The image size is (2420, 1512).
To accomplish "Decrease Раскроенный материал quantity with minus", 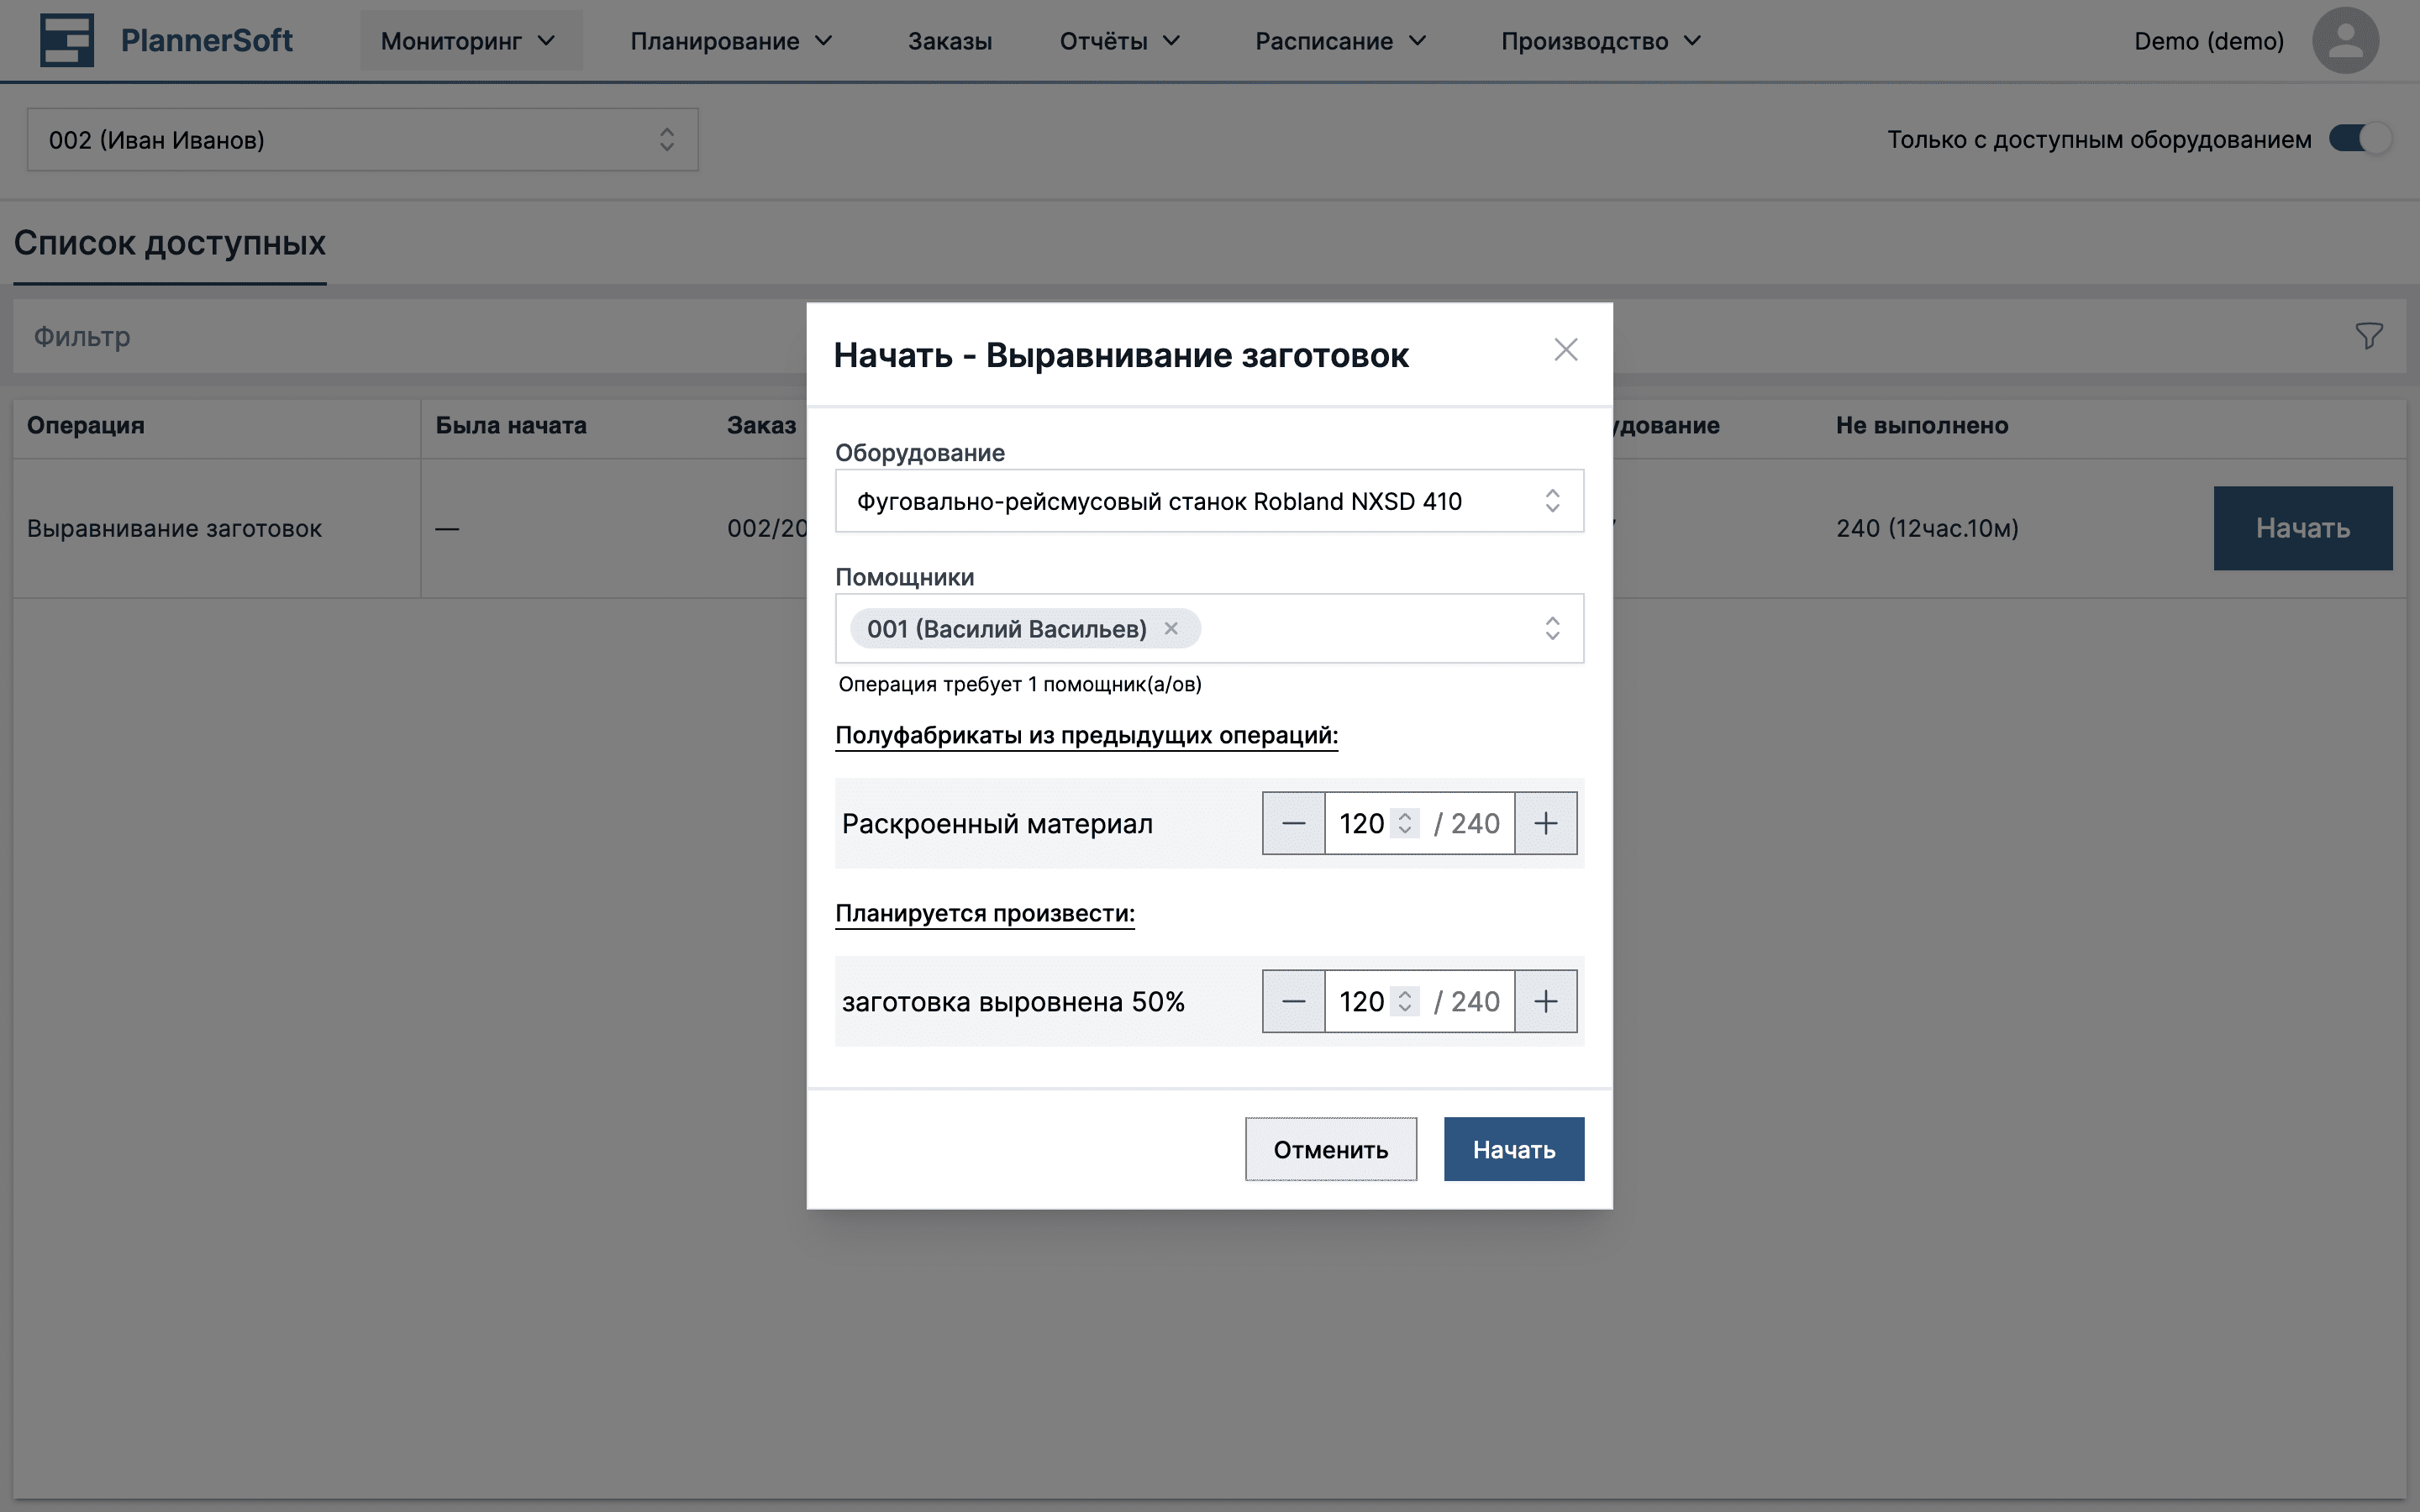I will point(1294,823).
